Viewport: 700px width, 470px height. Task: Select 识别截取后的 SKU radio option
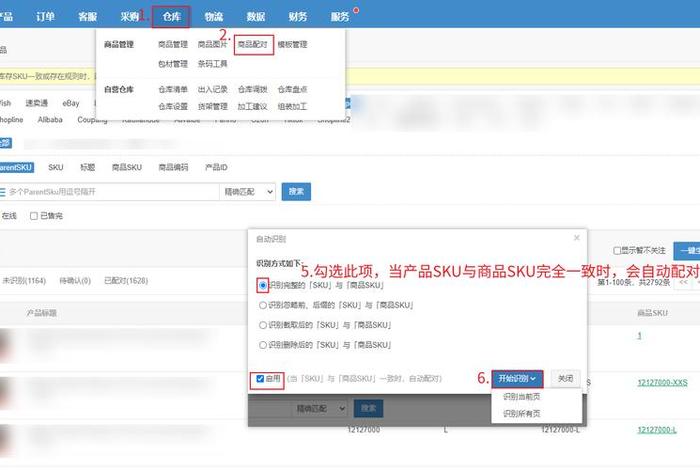coord(263,325)
